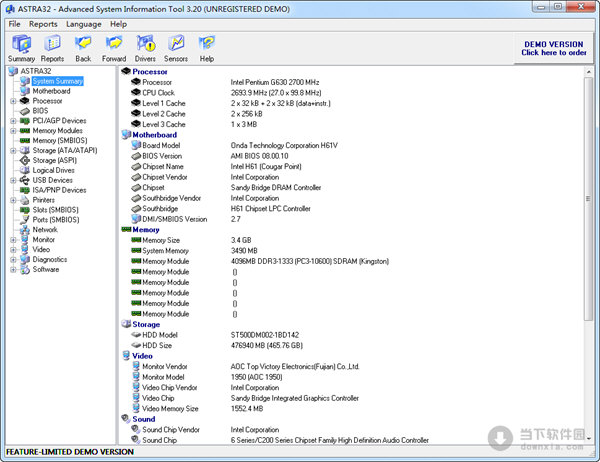Click the Sound Chip Vendor row label

(x=171, y=430)
